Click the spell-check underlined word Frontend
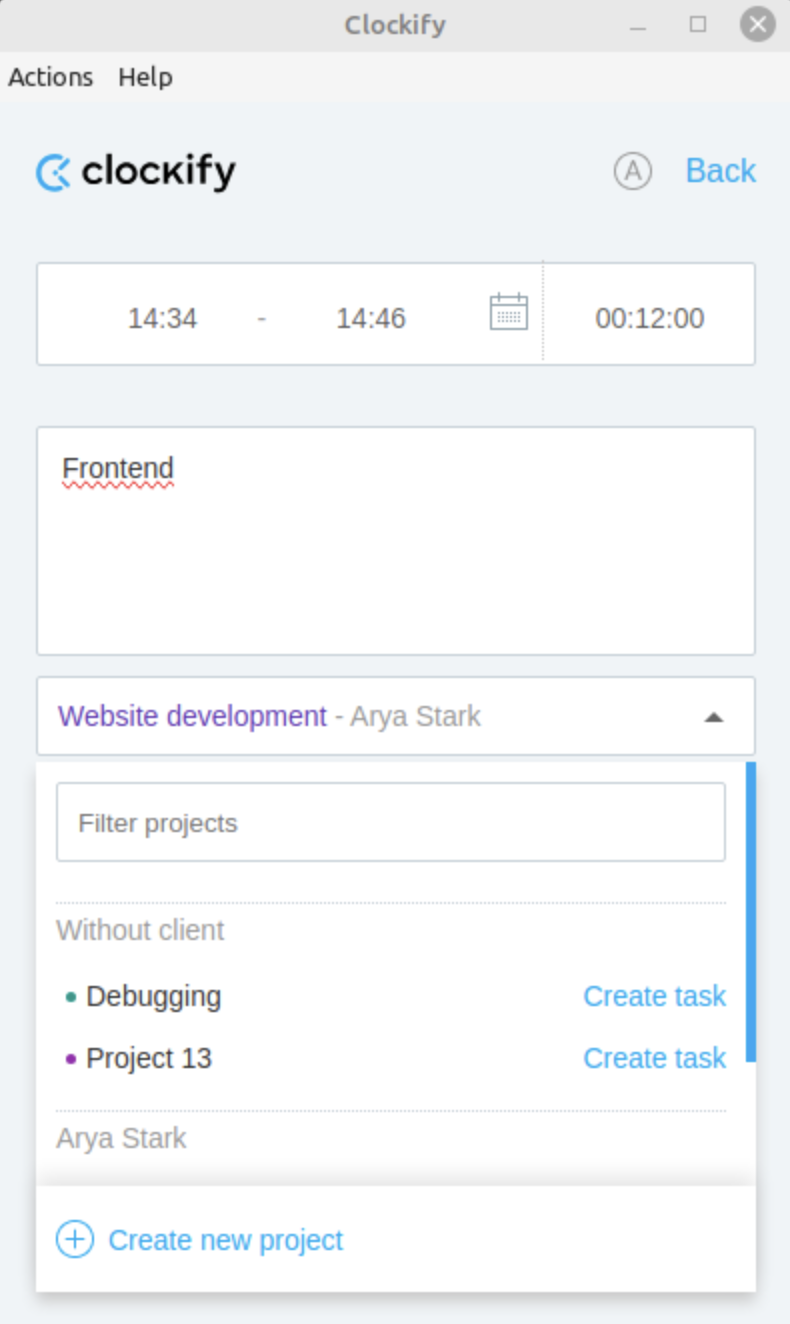Viewport: 790px width, 1324px height. click(x=118, y=467)
